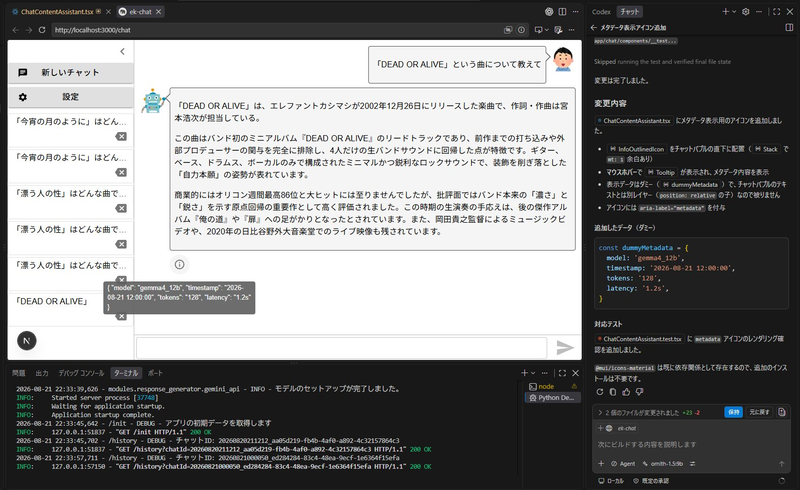Viewport: 800px width, 490px height.
Task: Collapse the chat sidebar with the chevron
Action: click(x=122, y=52)
